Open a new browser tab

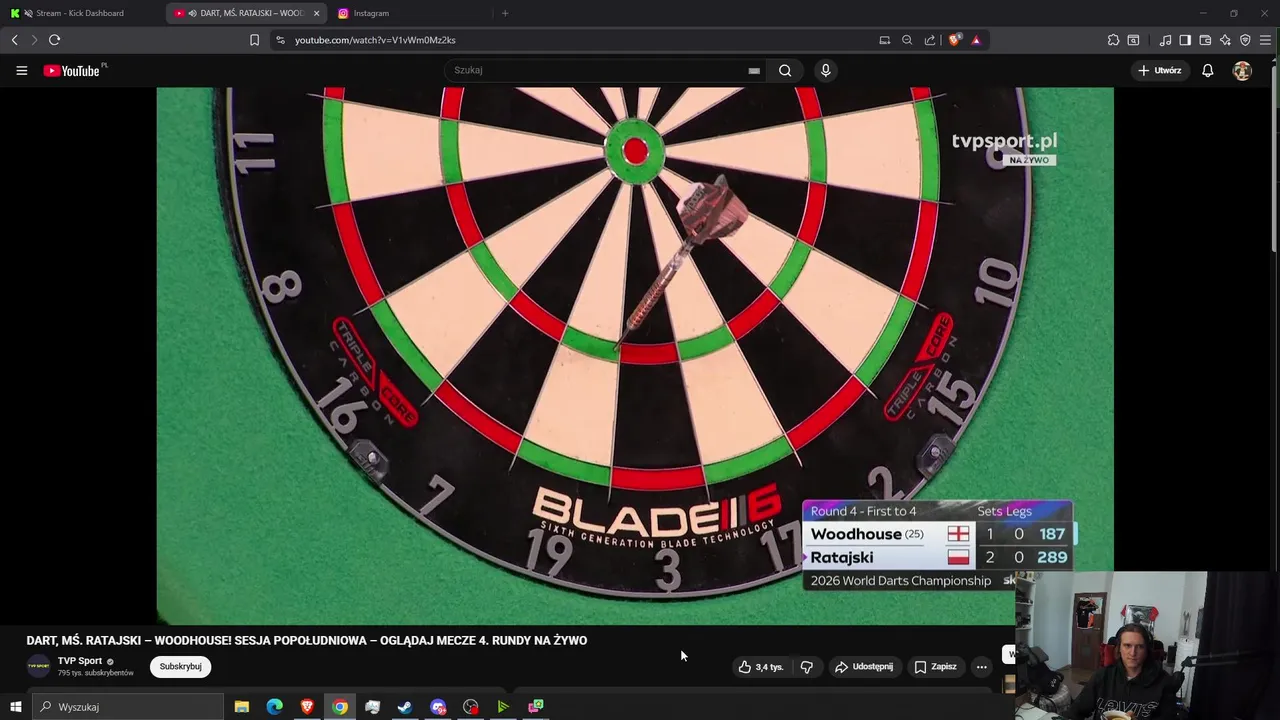[505, 13]
